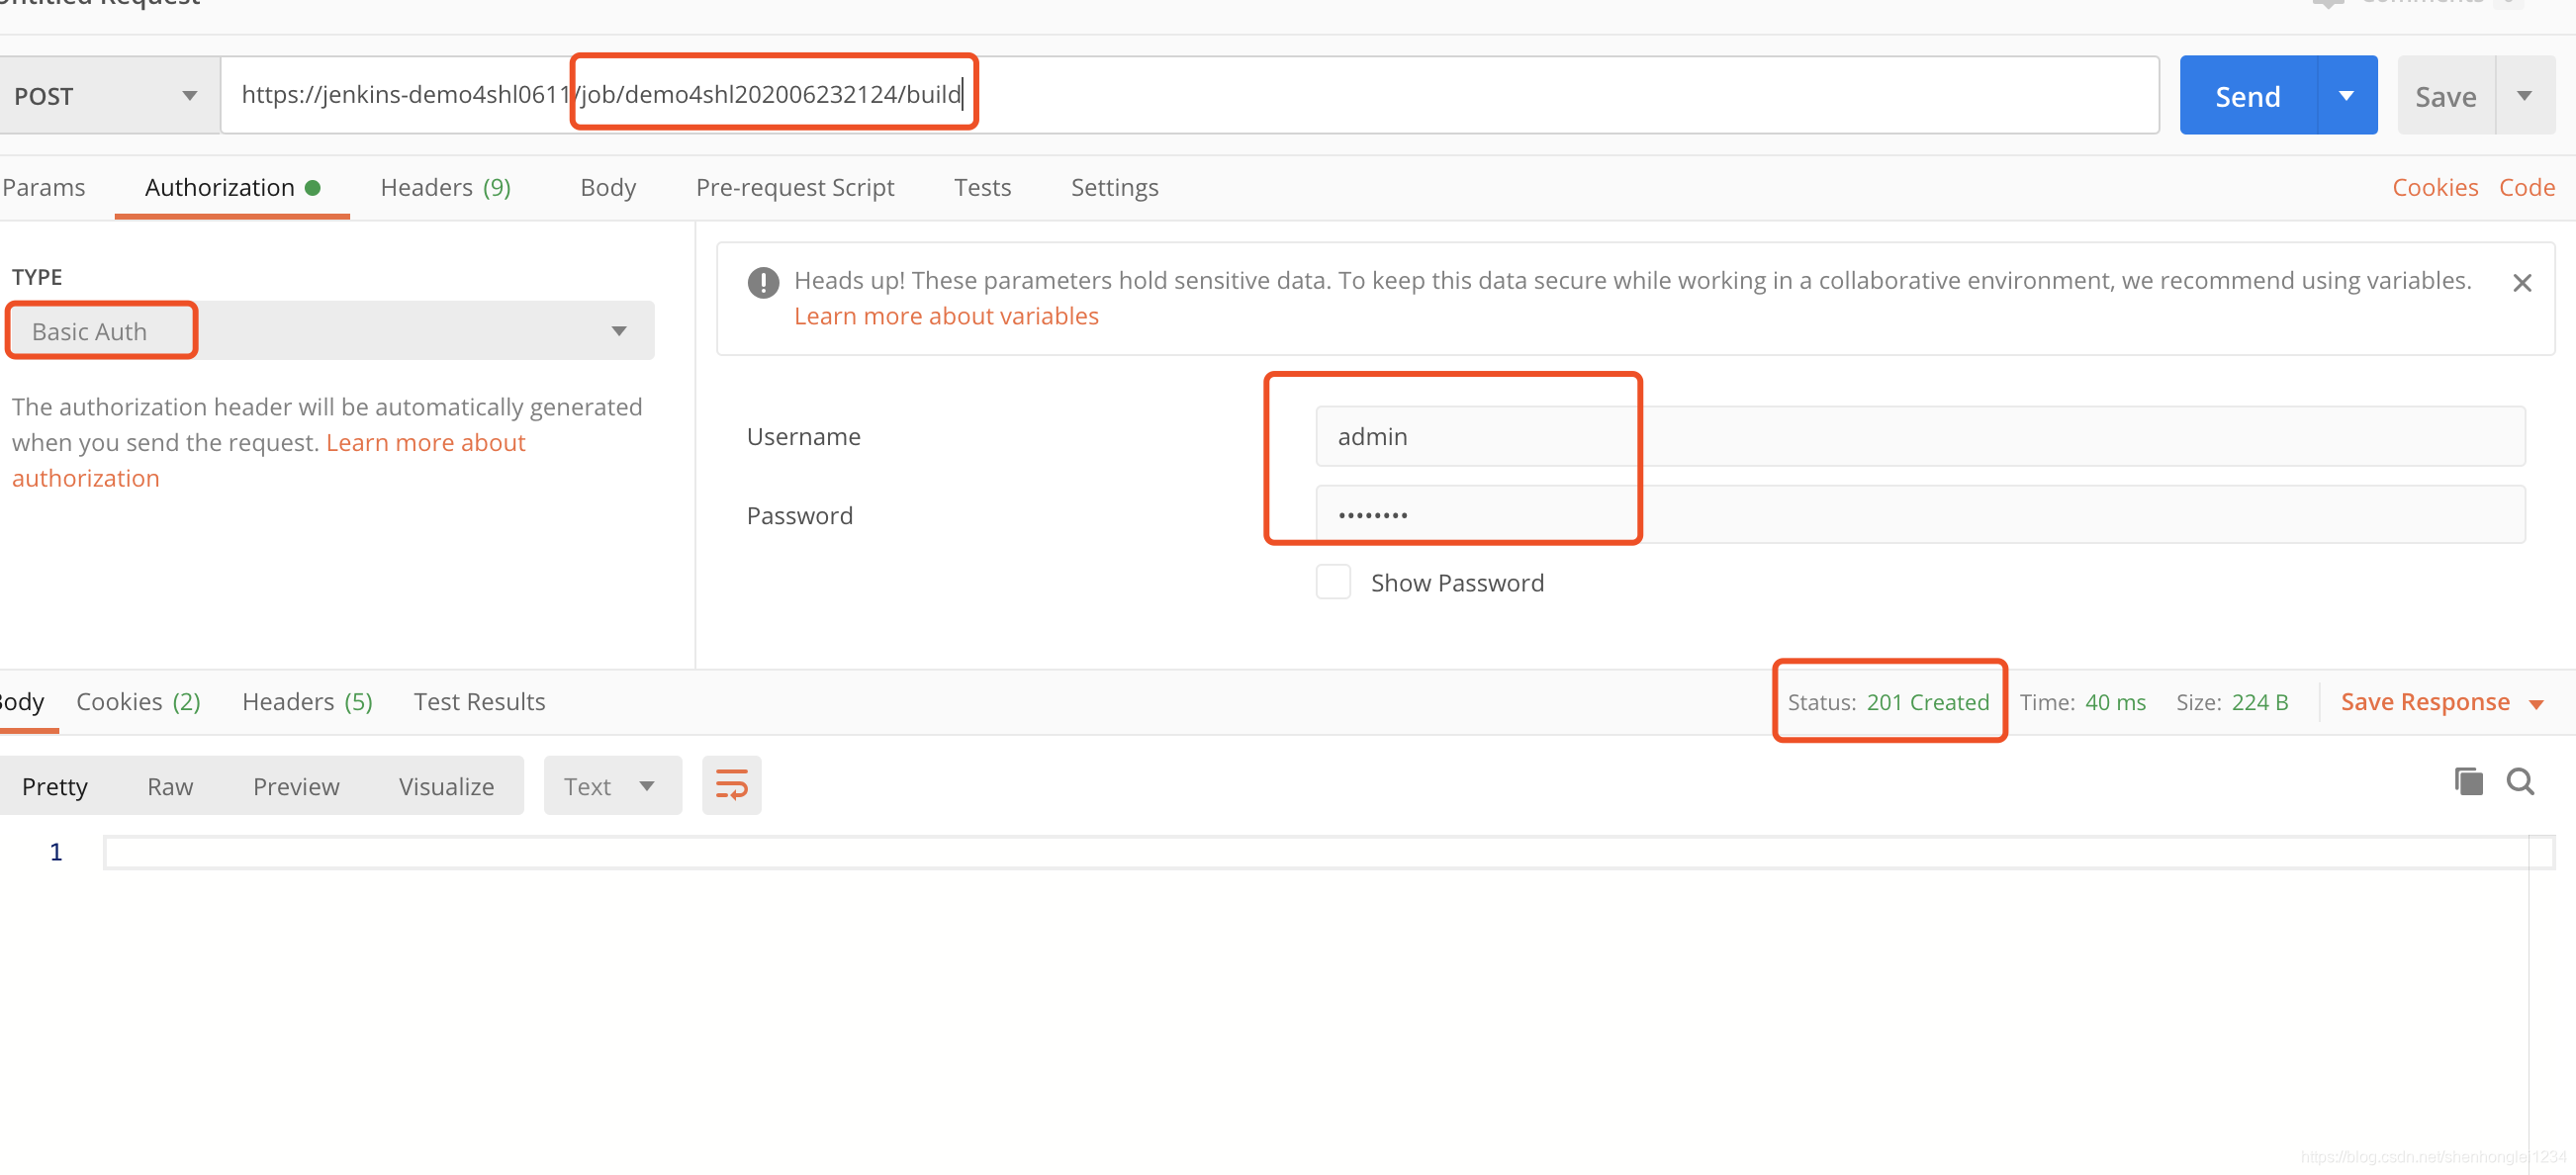
Task: Click the copy response body icon
Action: coord(2467,781)
